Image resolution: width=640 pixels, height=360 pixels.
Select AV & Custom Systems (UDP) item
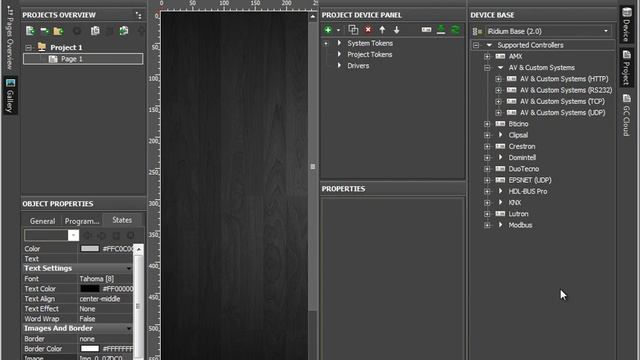point(562,113)
